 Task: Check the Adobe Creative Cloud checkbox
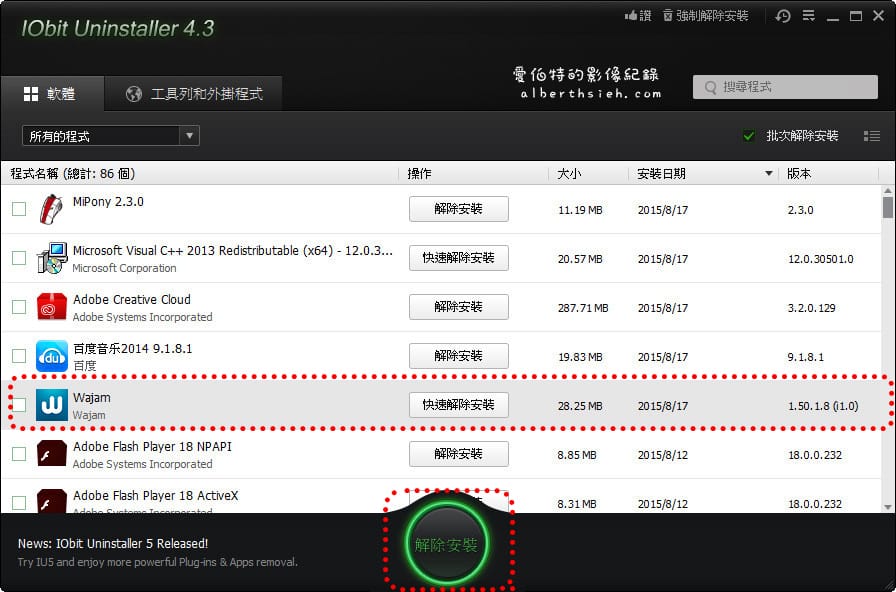tap(19, 307)
